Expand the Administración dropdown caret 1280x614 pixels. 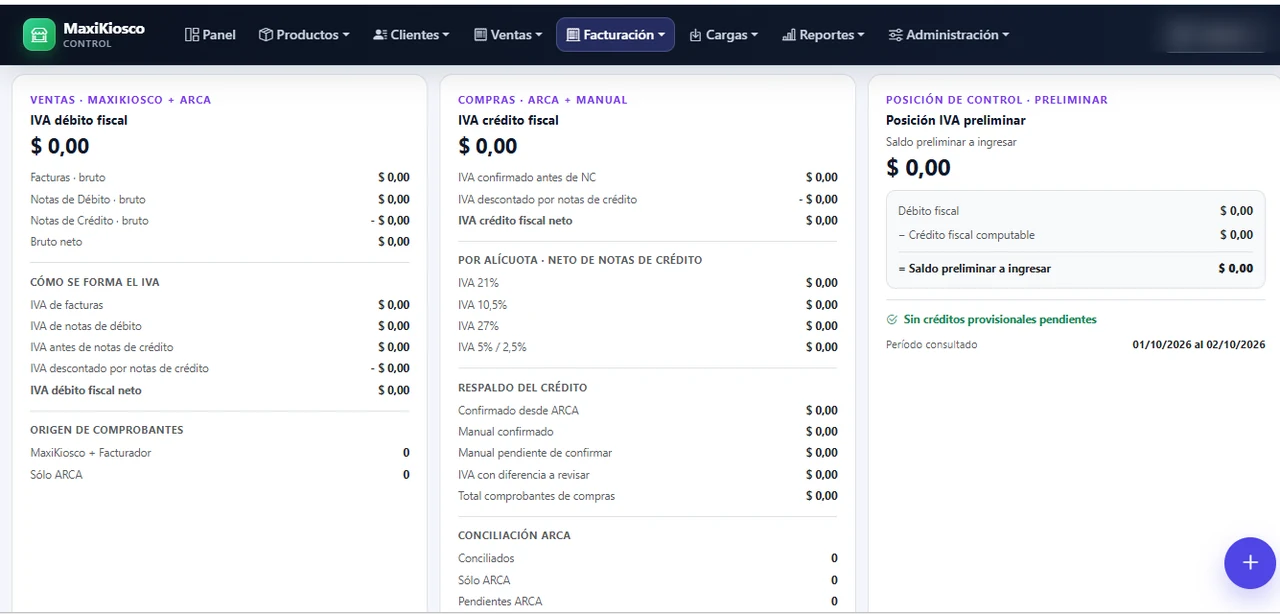click(x=1006, y=35)
